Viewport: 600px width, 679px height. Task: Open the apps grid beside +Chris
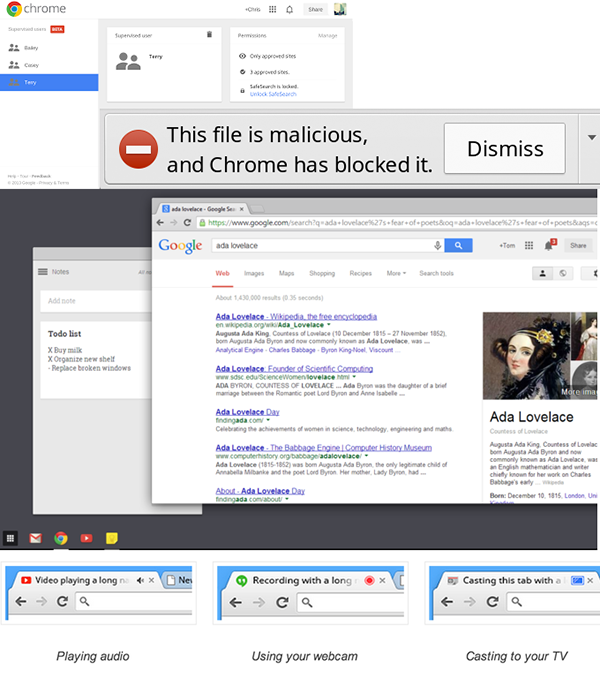point(272,9)
